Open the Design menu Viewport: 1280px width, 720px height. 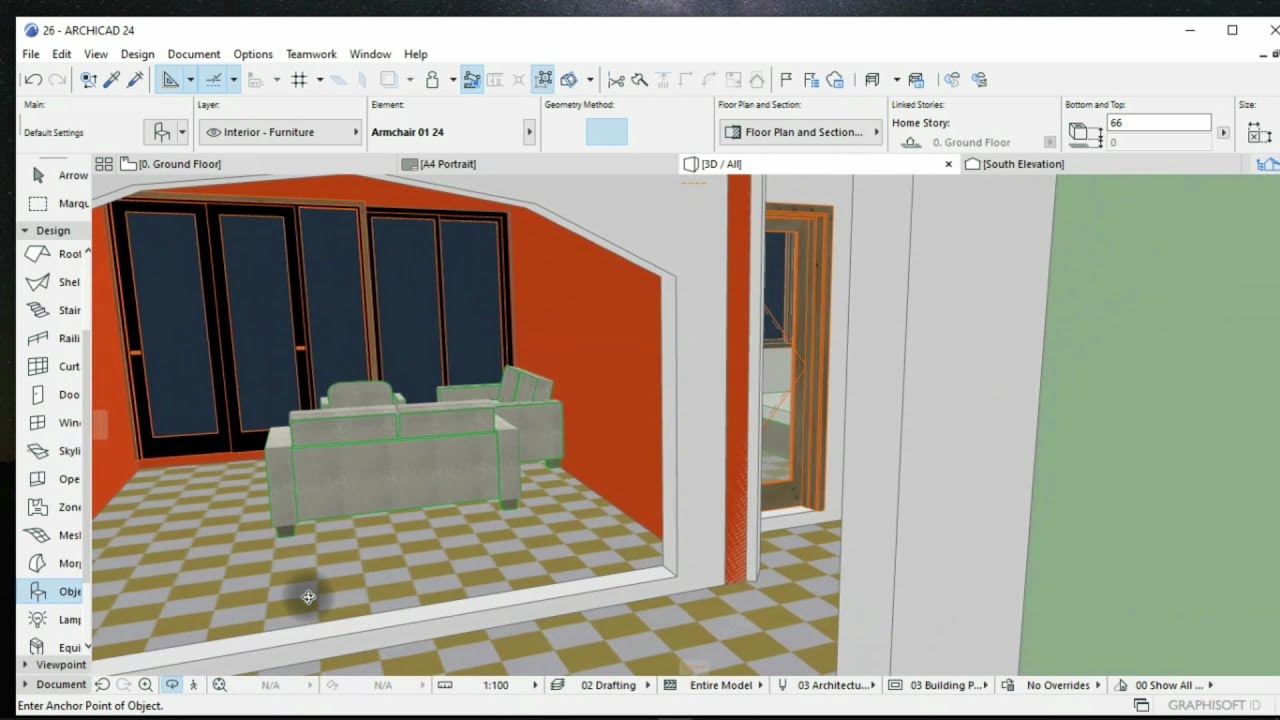pos(138,54)
